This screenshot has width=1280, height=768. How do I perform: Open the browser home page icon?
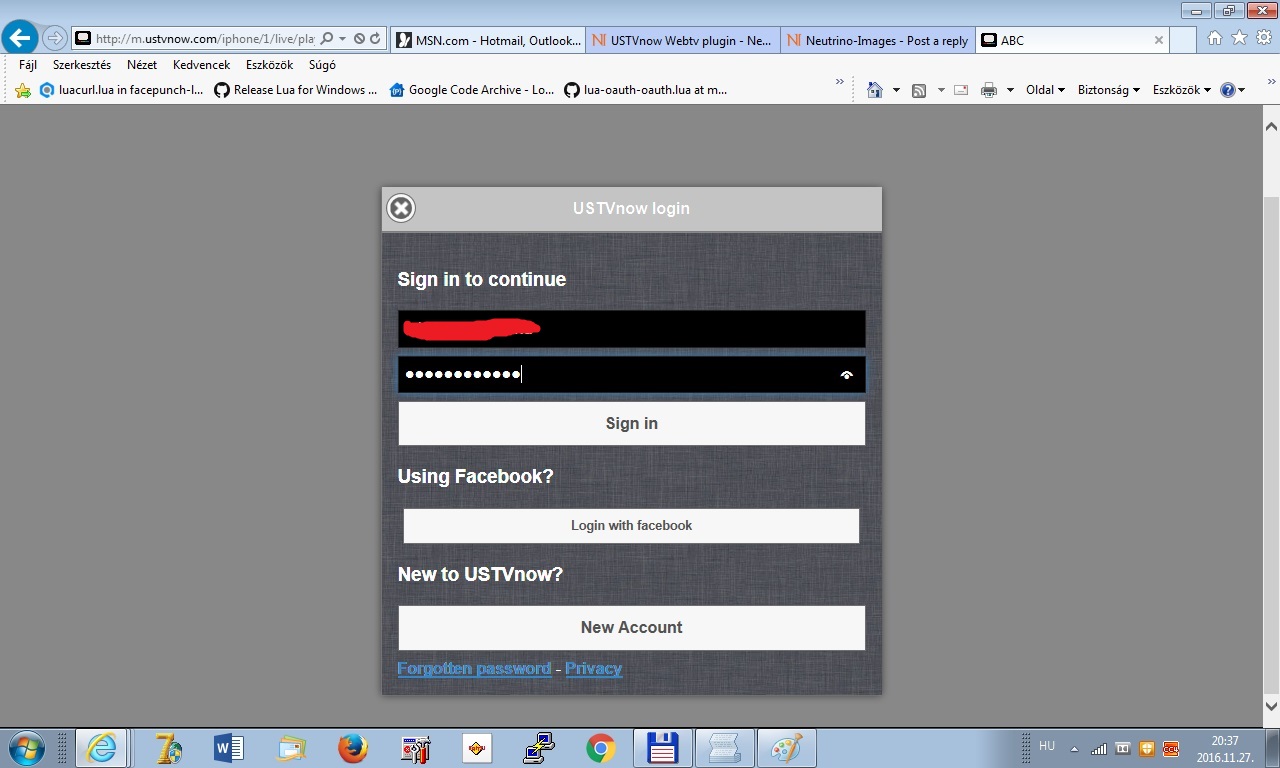coord(1214,38)
